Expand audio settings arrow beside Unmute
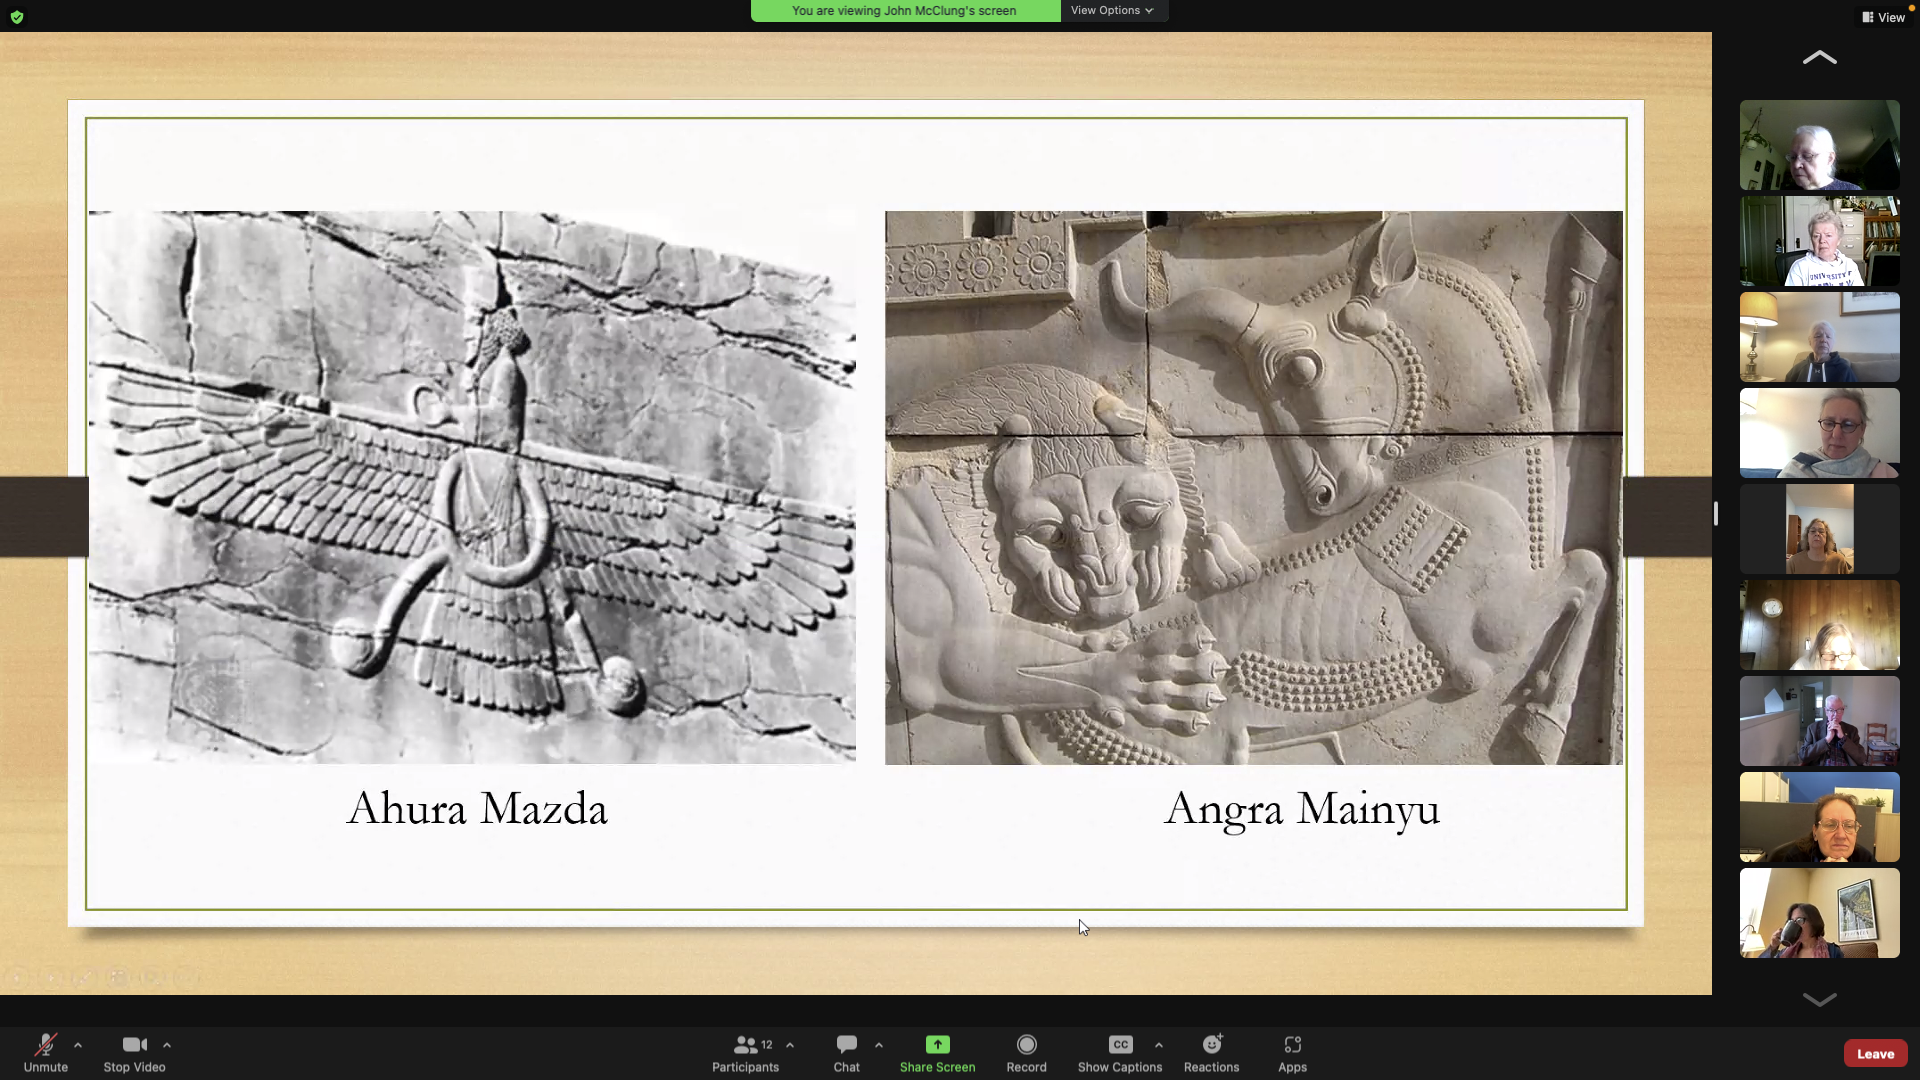 pos(78,1045)
